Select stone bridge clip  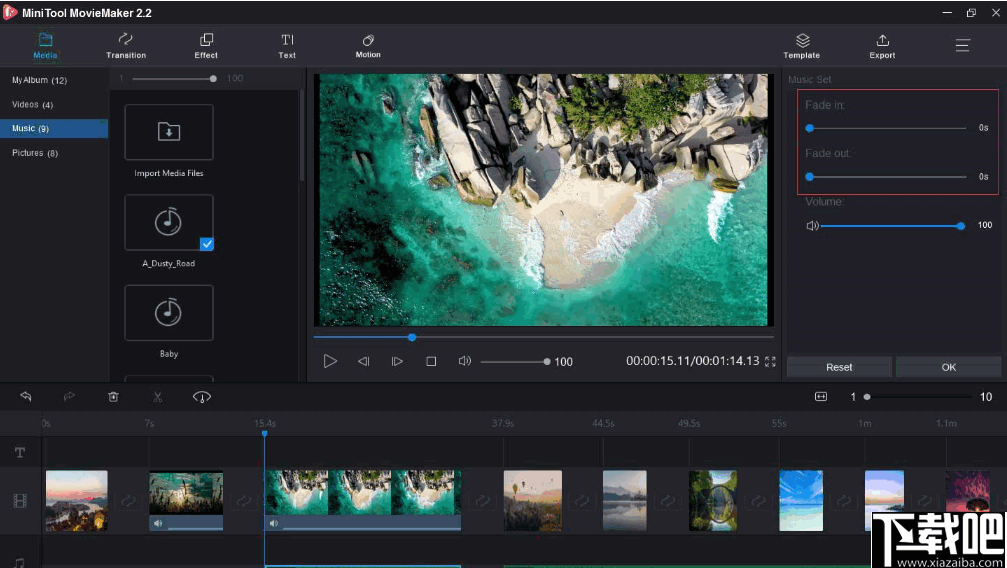[713, 501]
